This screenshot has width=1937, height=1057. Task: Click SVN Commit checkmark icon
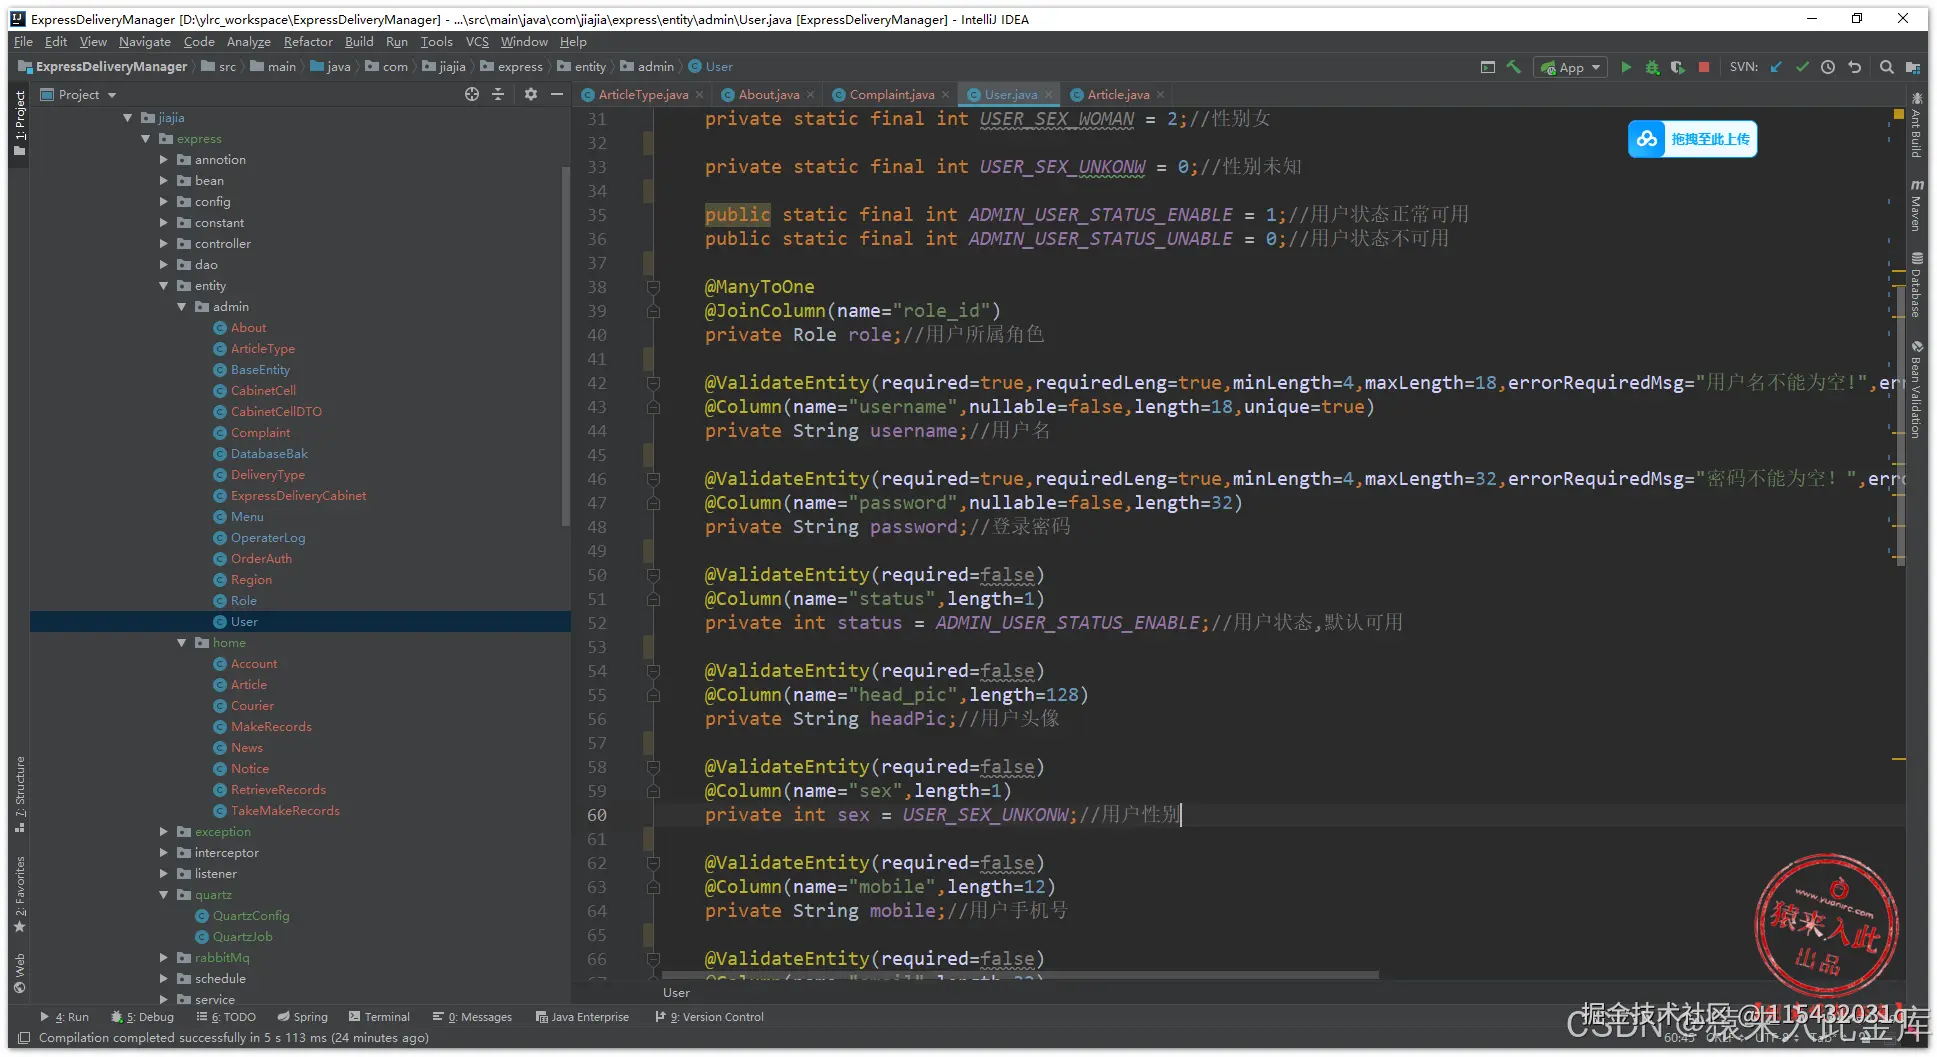point(1802,67)
